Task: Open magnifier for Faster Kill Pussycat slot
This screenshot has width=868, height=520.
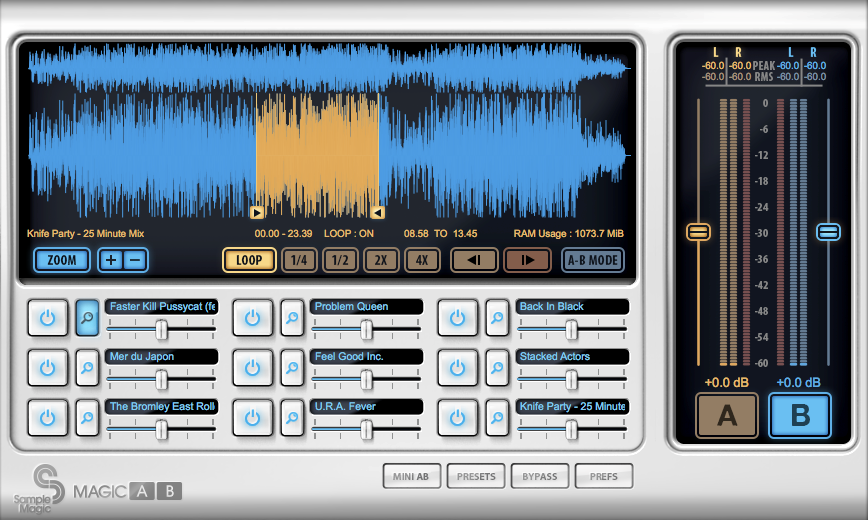Action: click(x=87, y=318)
